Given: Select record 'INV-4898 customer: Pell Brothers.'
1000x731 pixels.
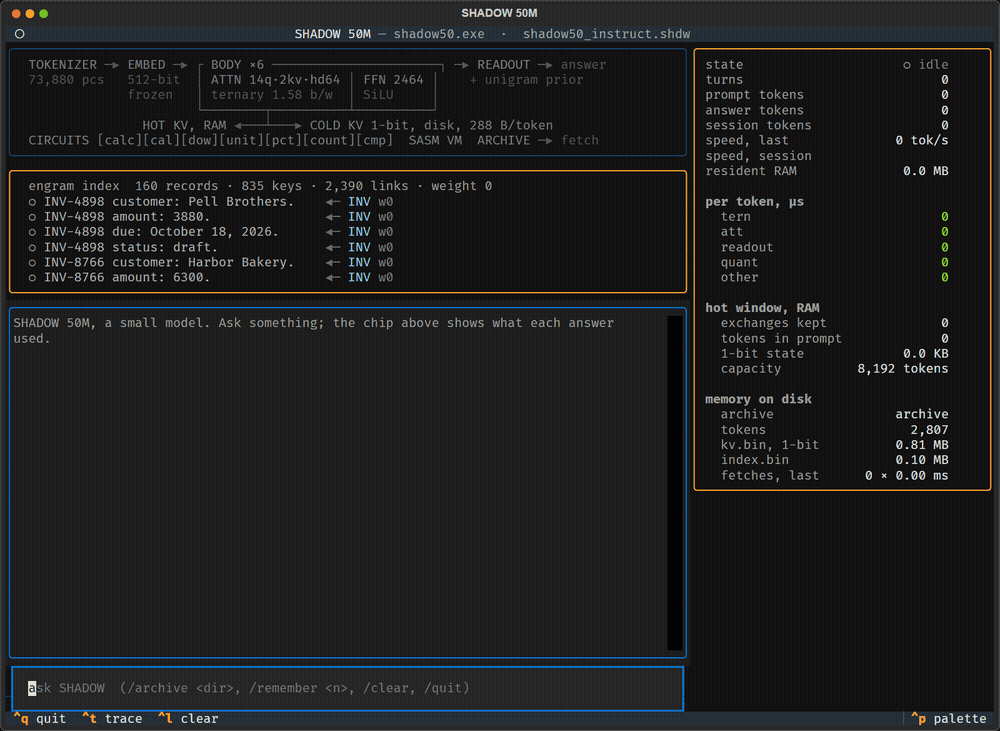Looking at the screenshot, I should tap(210, 202).
